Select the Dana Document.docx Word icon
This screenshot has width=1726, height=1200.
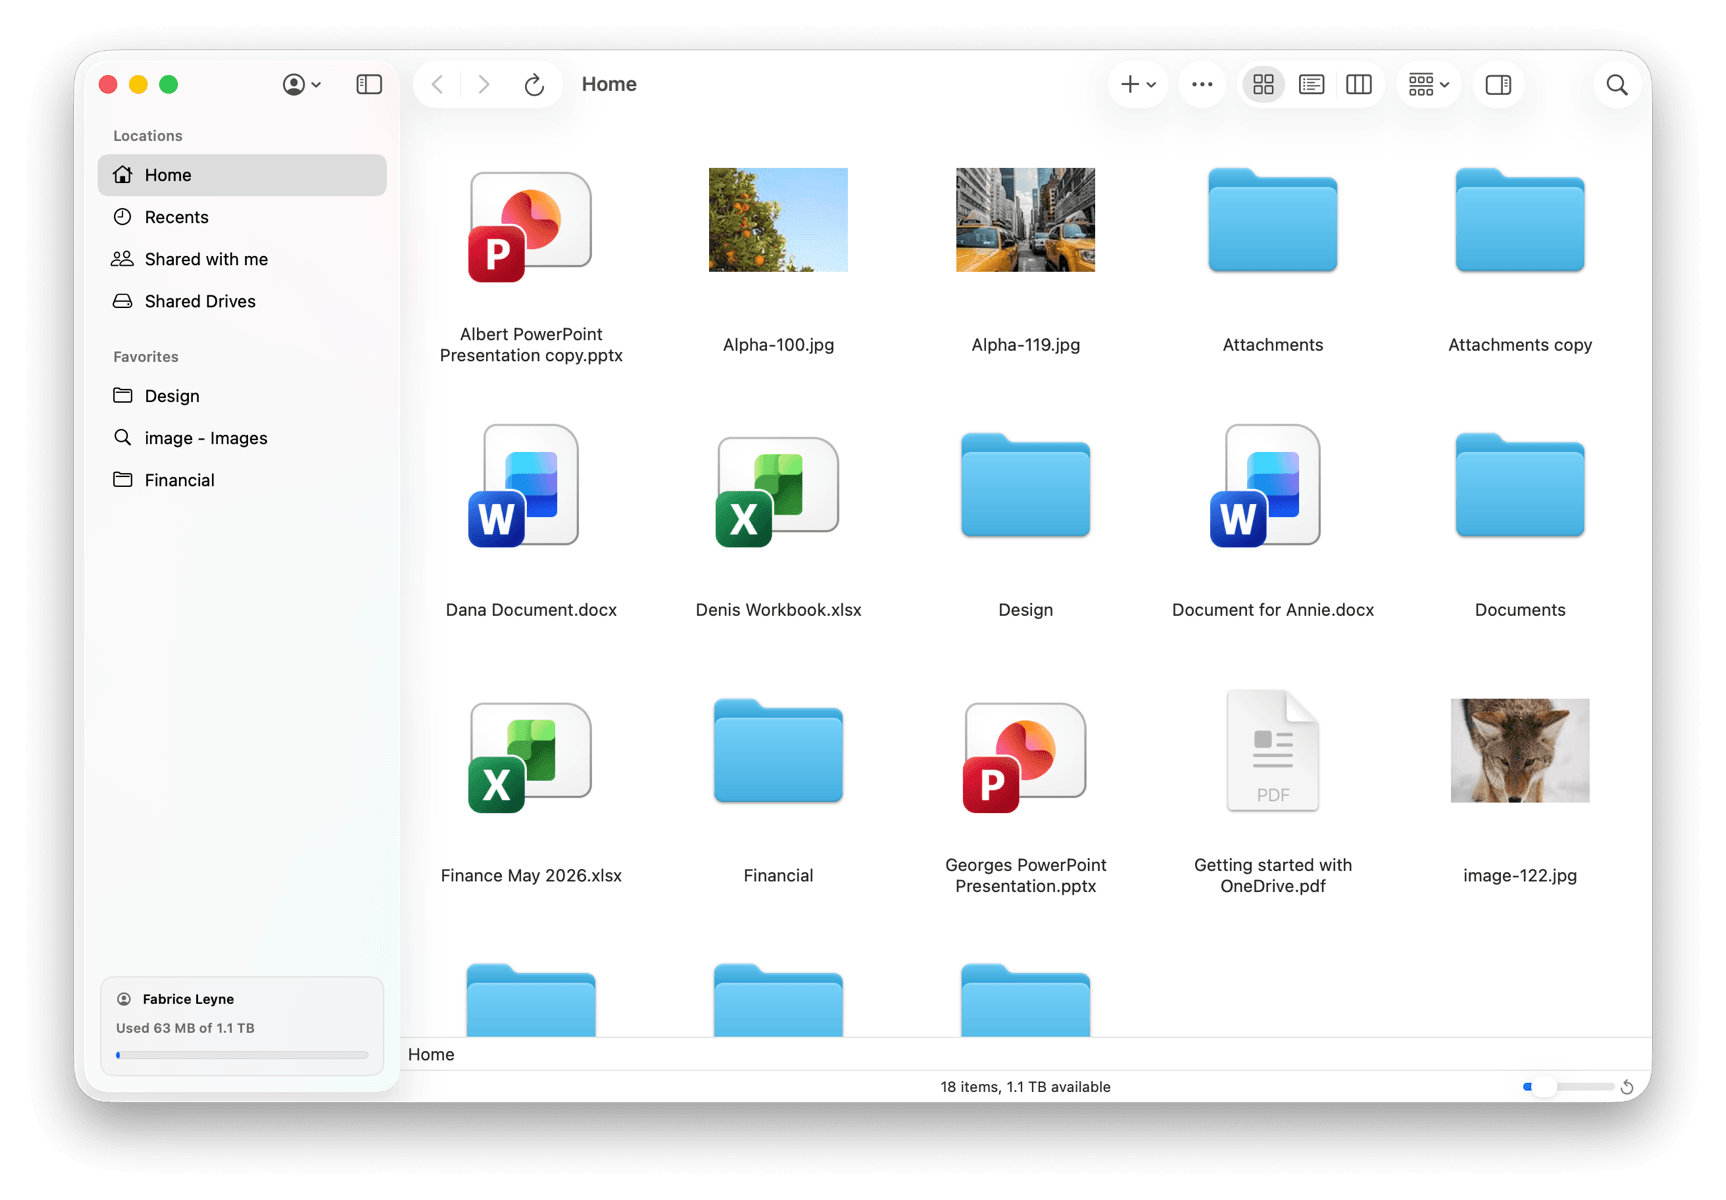pyautogui.click(x=524, y=486)
